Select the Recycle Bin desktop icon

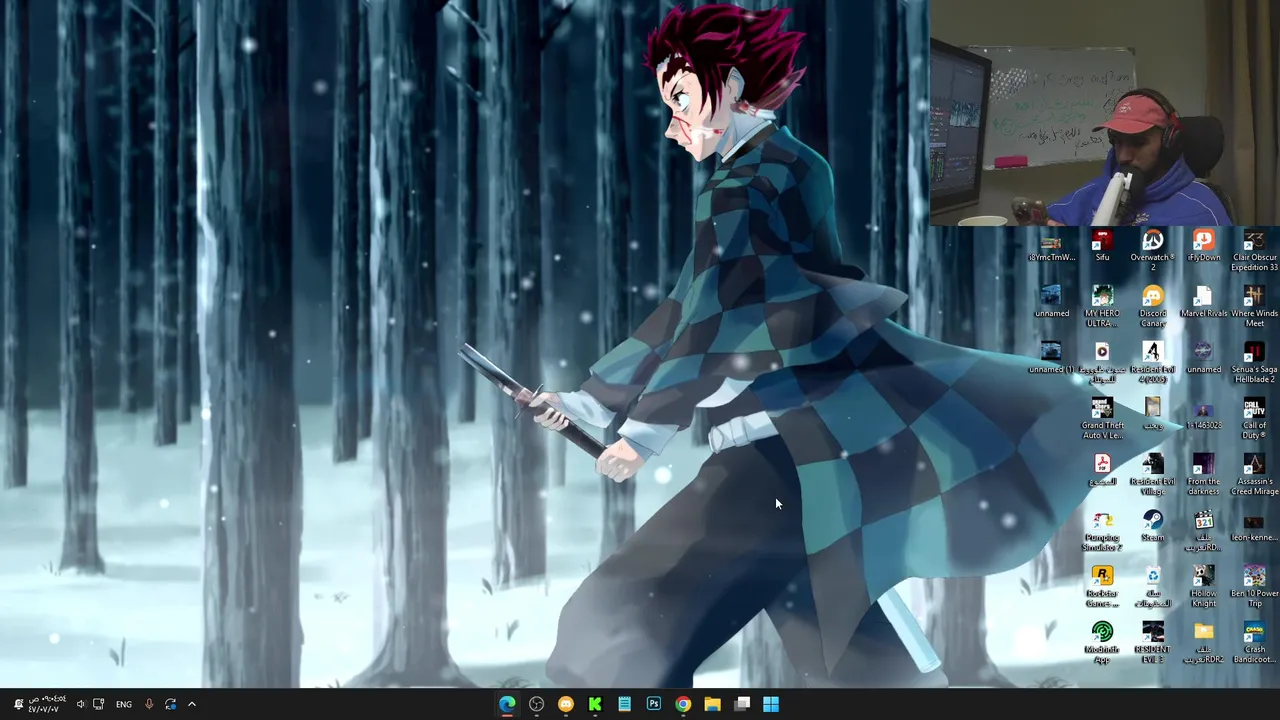click(x=1153, y=586)
